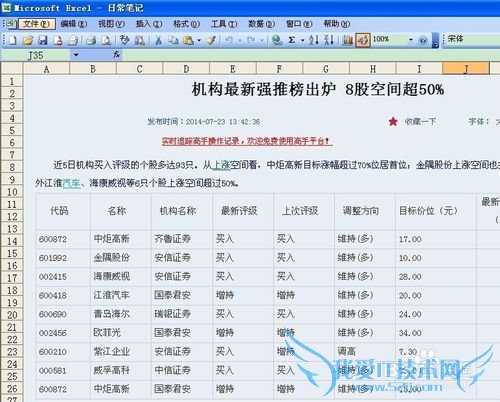
Task: Toggle the Drawing toolbar button
Action: pos(363,40)
